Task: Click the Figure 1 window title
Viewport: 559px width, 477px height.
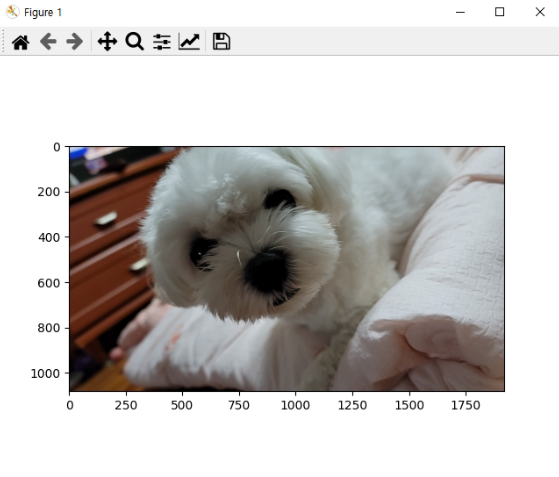Action: tap(43, 12)
